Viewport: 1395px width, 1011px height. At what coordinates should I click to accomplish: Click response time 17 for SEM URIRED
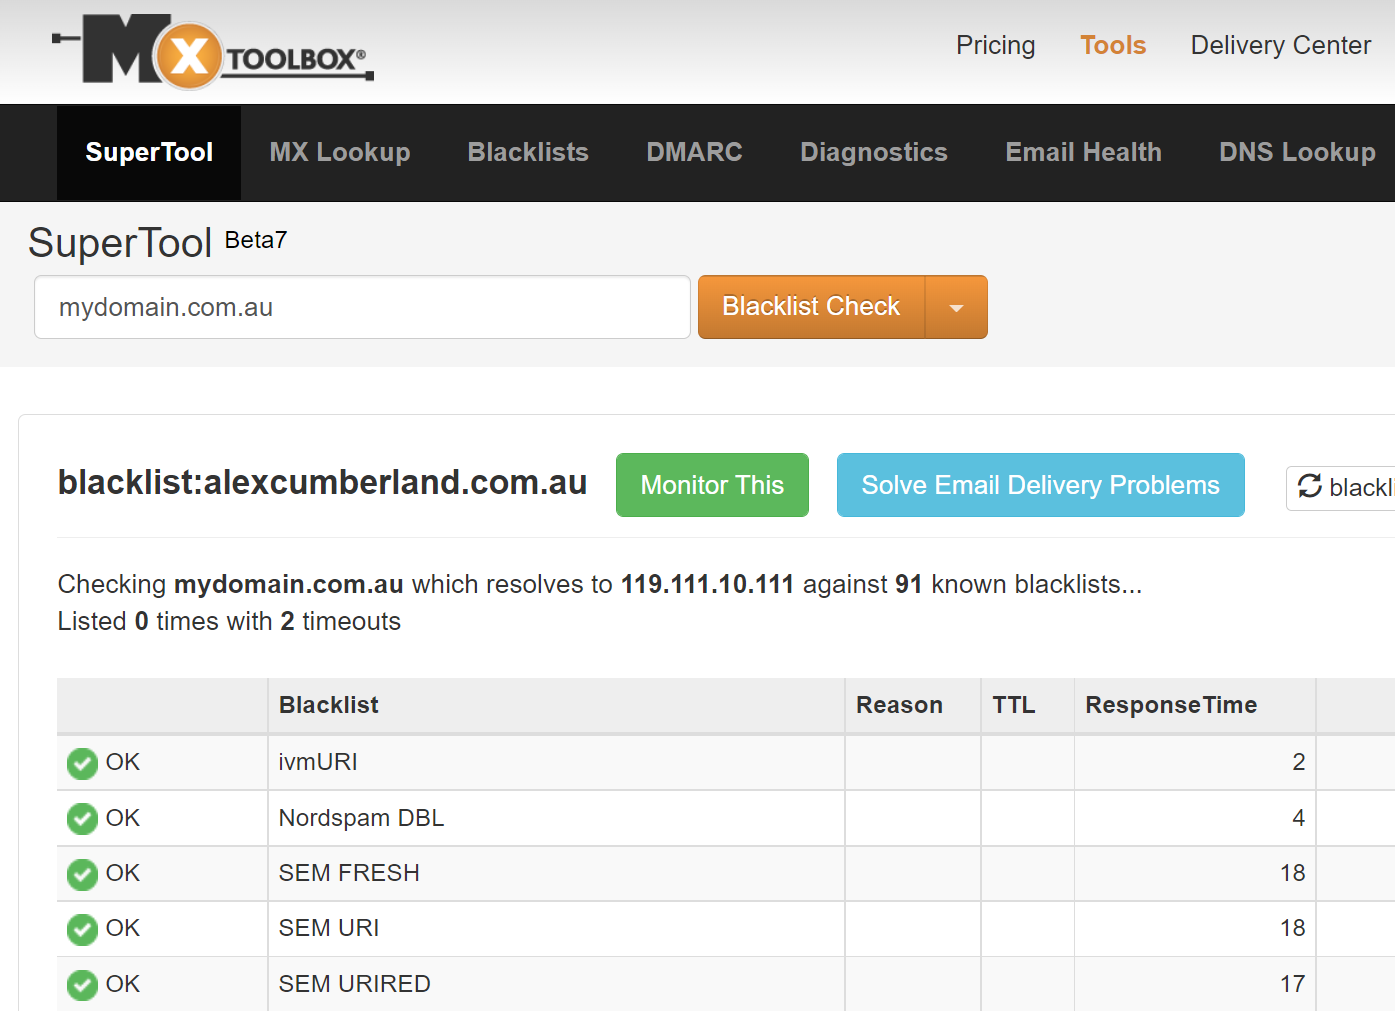tap(1293, 984)
